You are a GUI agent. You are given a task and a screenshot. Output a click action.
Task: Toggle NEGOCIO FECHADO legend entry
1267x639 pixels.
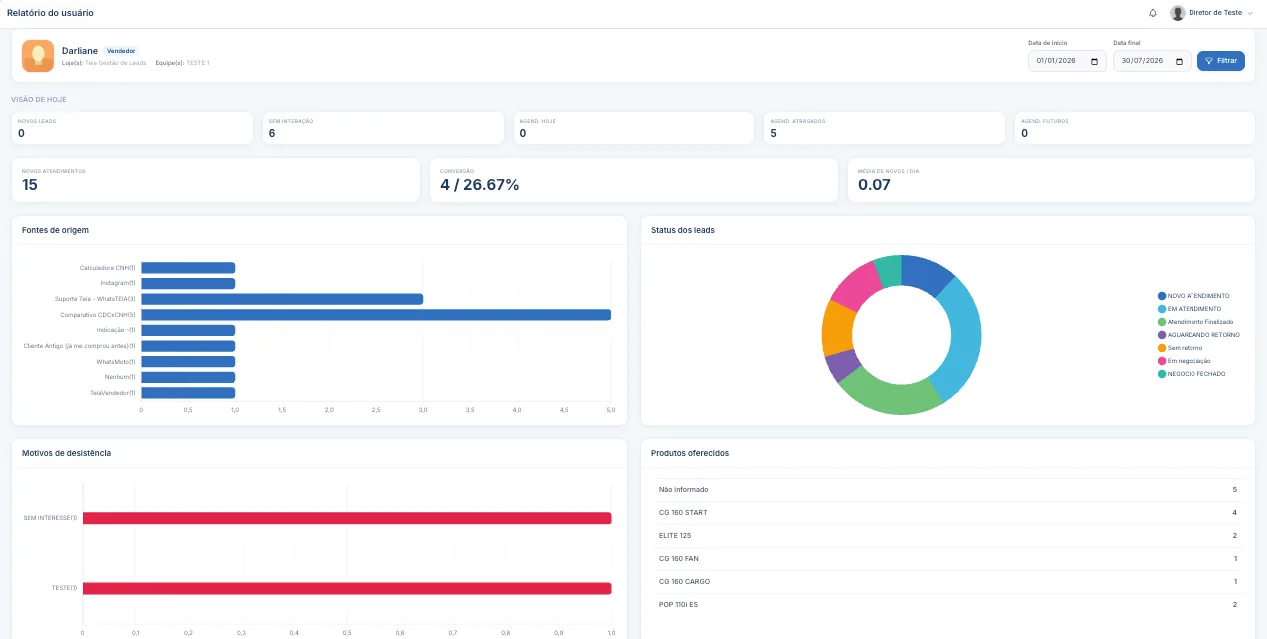(1192, 374)
